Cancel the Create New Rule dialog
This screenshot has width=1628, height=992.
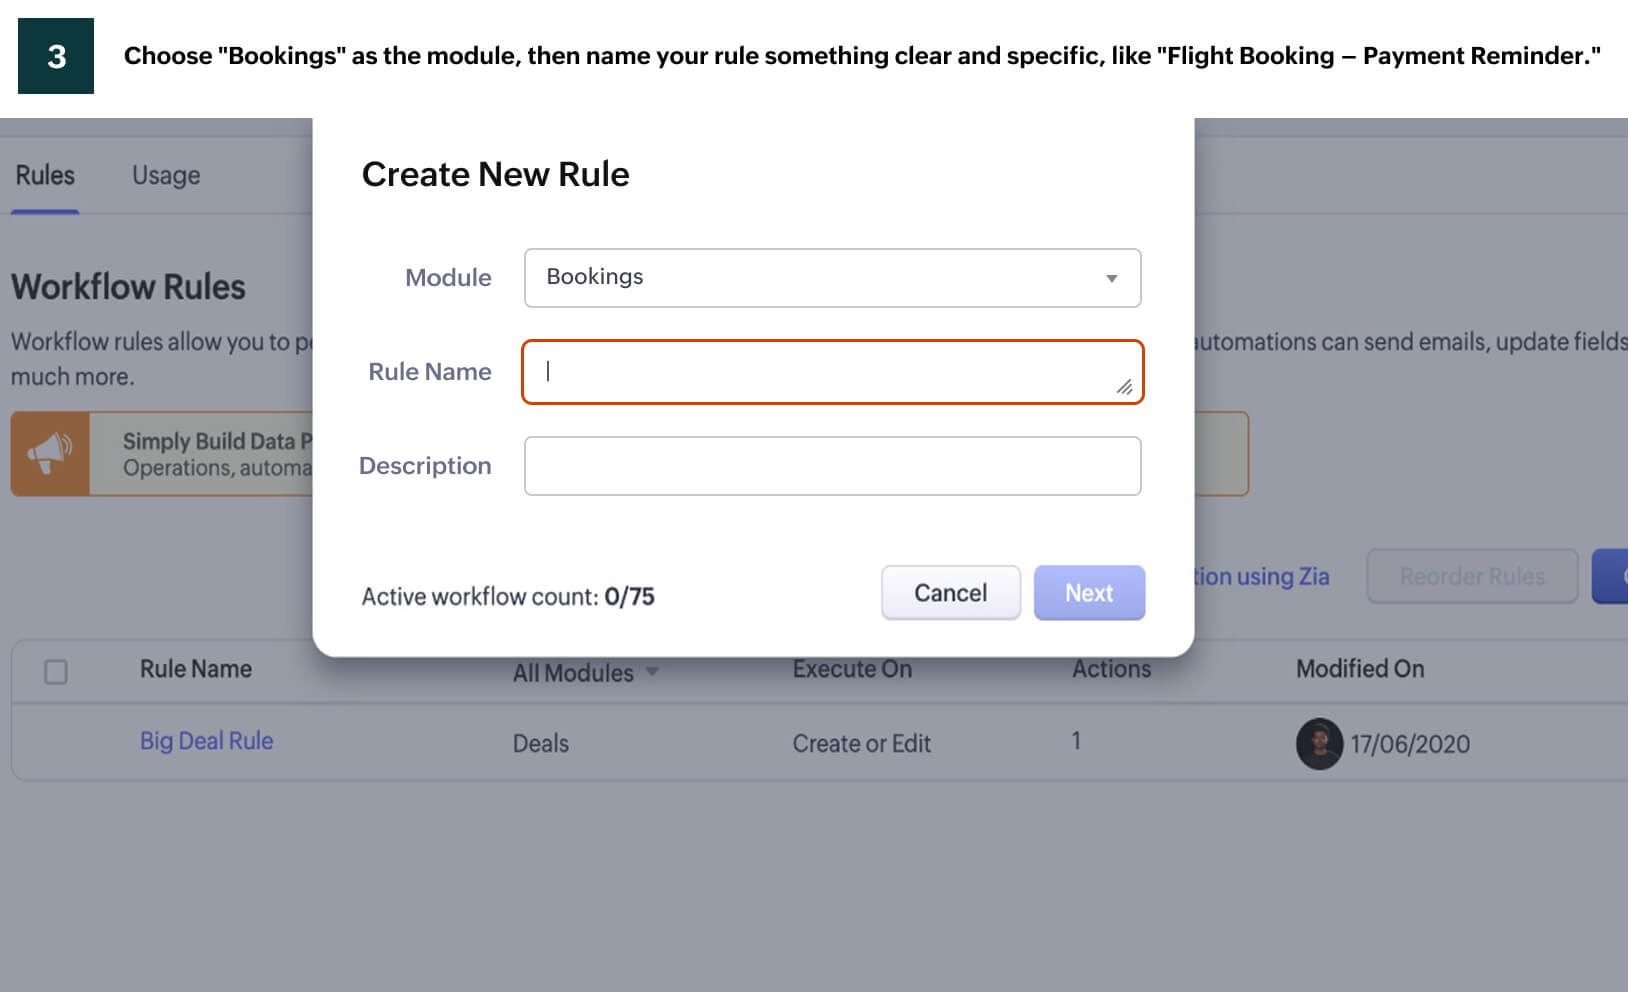pyautogui.click(x=949, y=592)
